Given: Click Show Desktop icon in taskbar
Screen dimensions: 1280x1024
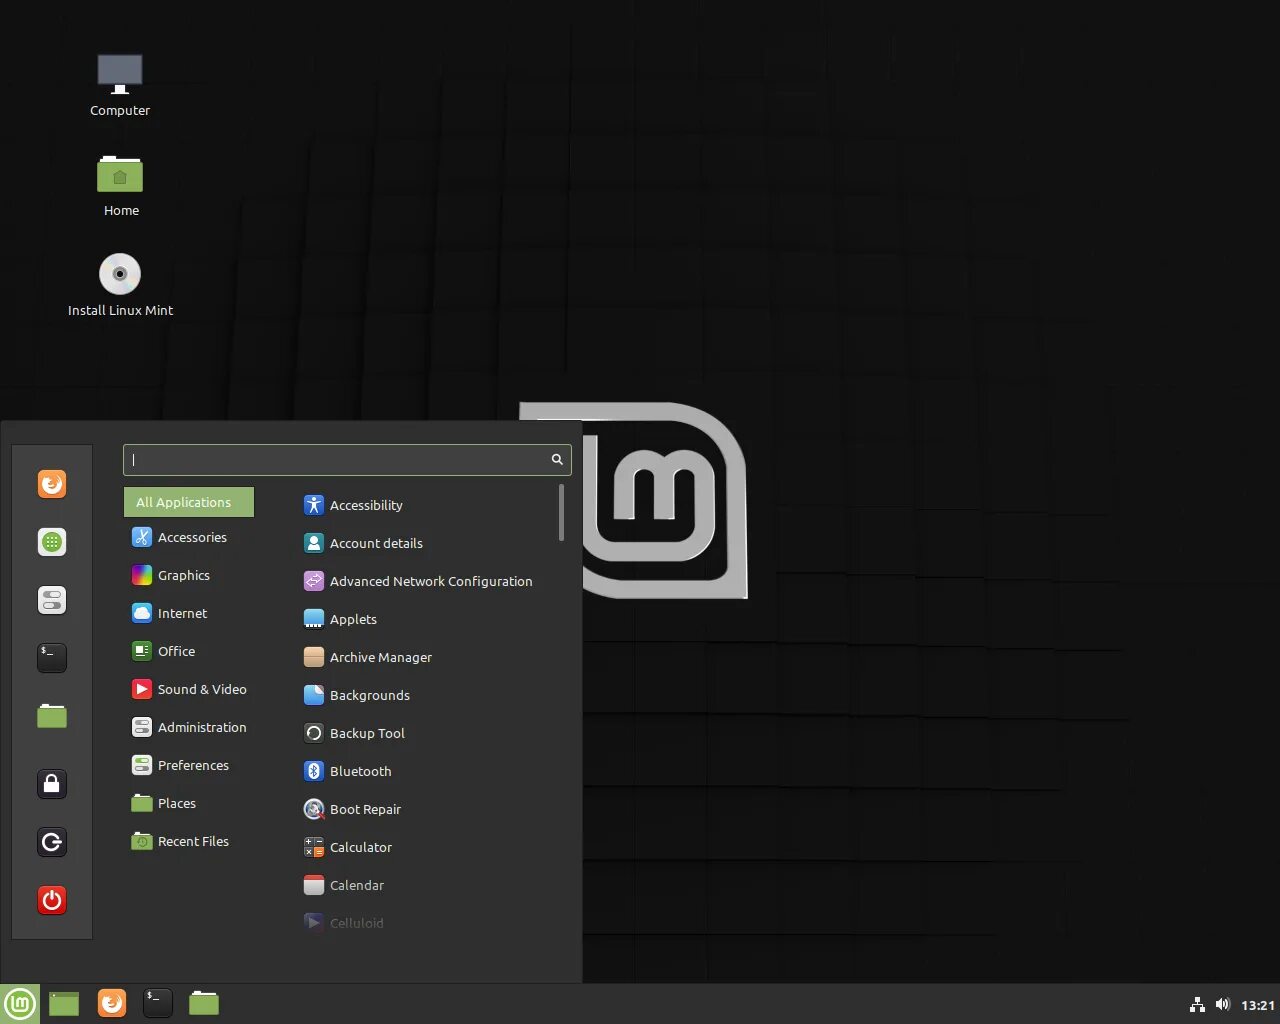Looking at the screenshot, I should pos(64,1004).
